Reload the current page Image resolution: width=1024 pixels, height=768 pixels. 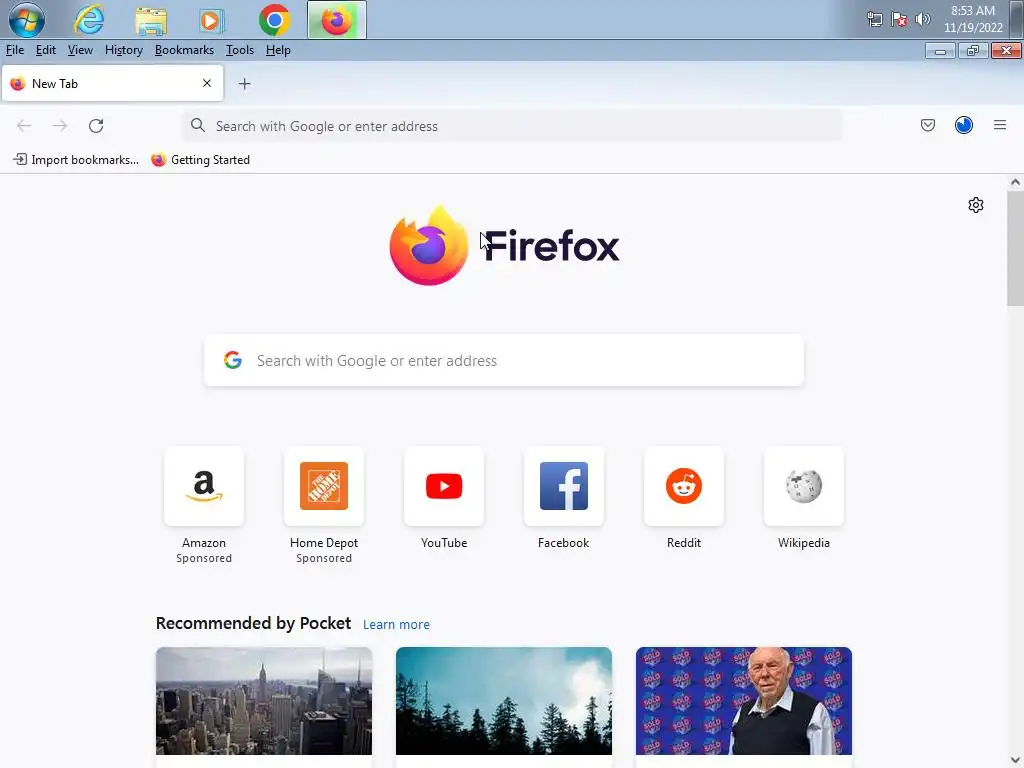coord(96,125)
